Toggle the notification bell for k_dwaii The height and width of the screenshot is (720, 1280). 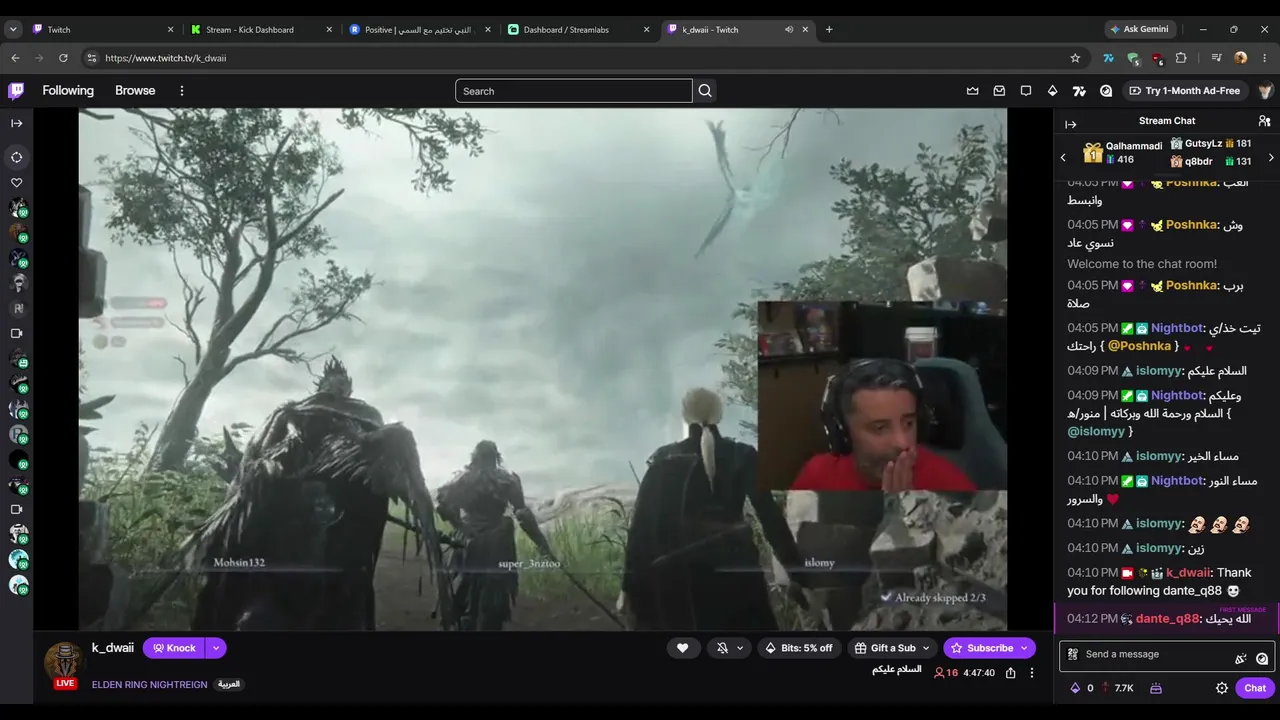click(x=722, y=648)
